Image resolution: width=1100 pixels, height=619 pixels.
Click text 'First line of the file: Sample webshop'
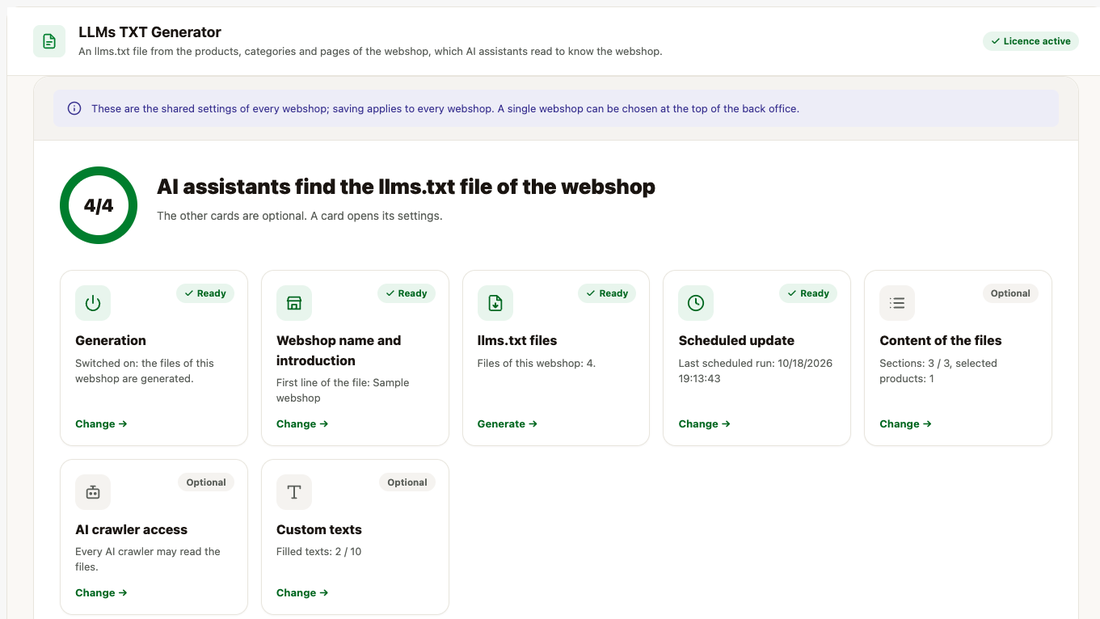click(x=342, y=390)
